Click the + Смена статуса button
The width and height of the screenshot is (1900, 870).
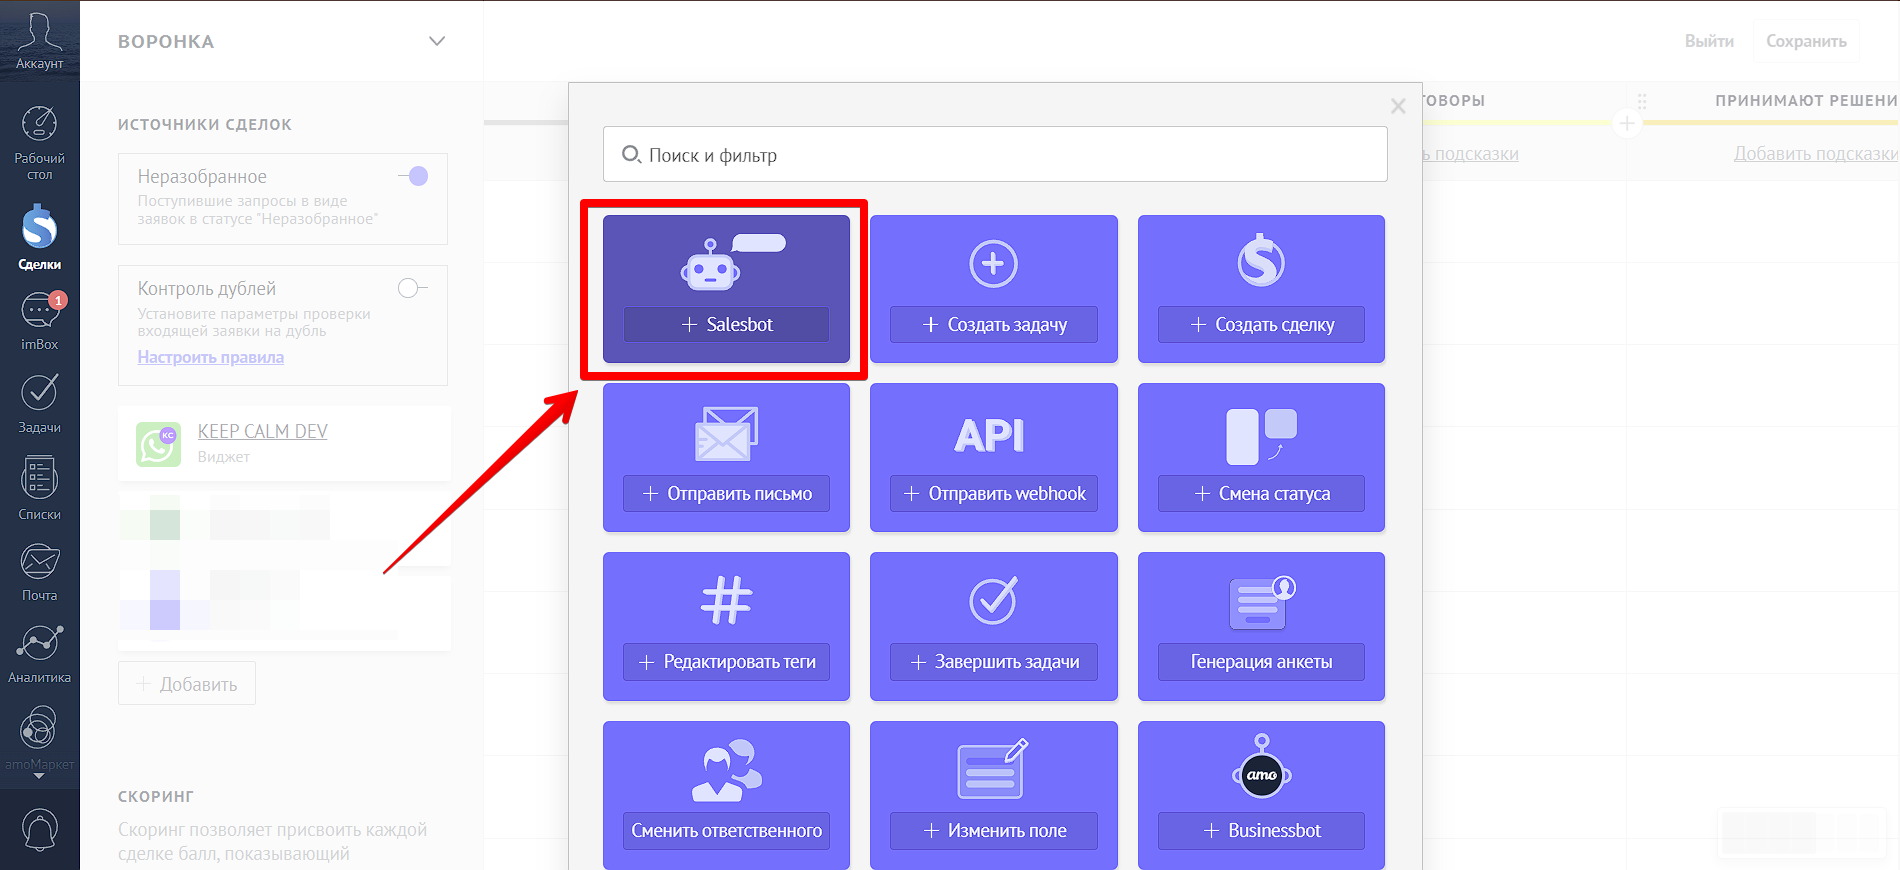click(1261, 493)
